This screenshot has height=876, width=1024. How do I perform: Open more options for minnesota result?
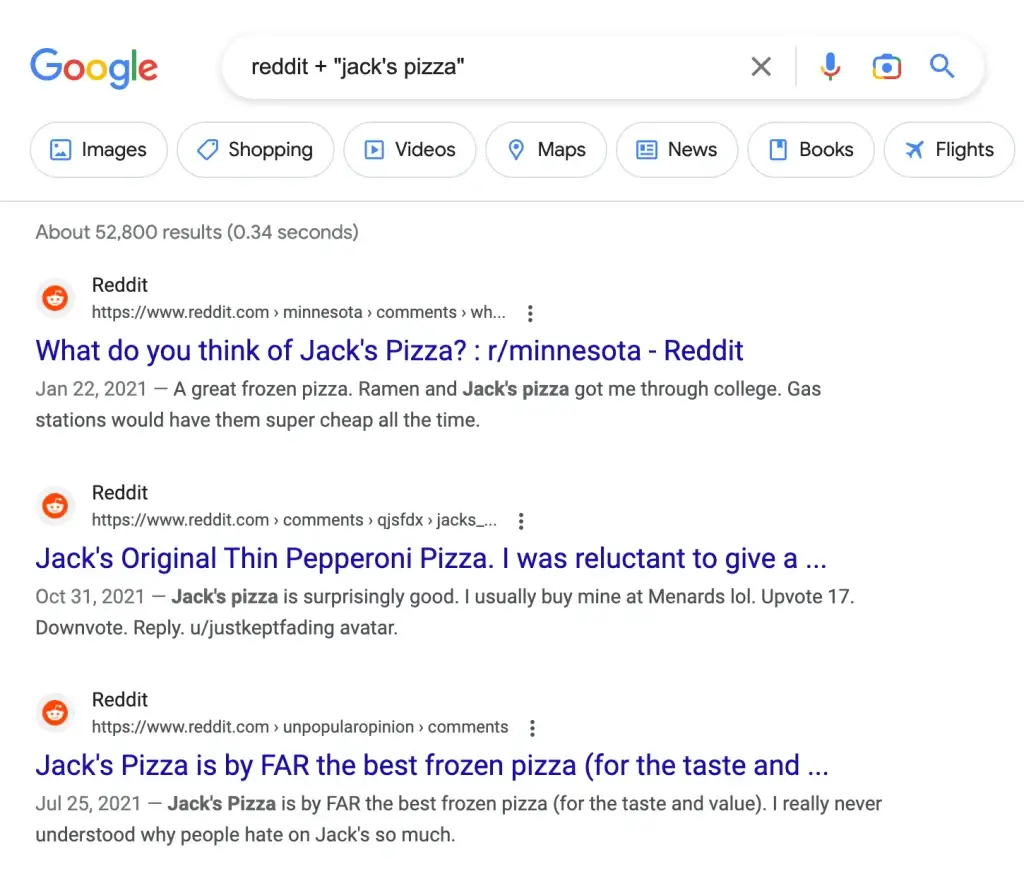click(x=530, y=314)
